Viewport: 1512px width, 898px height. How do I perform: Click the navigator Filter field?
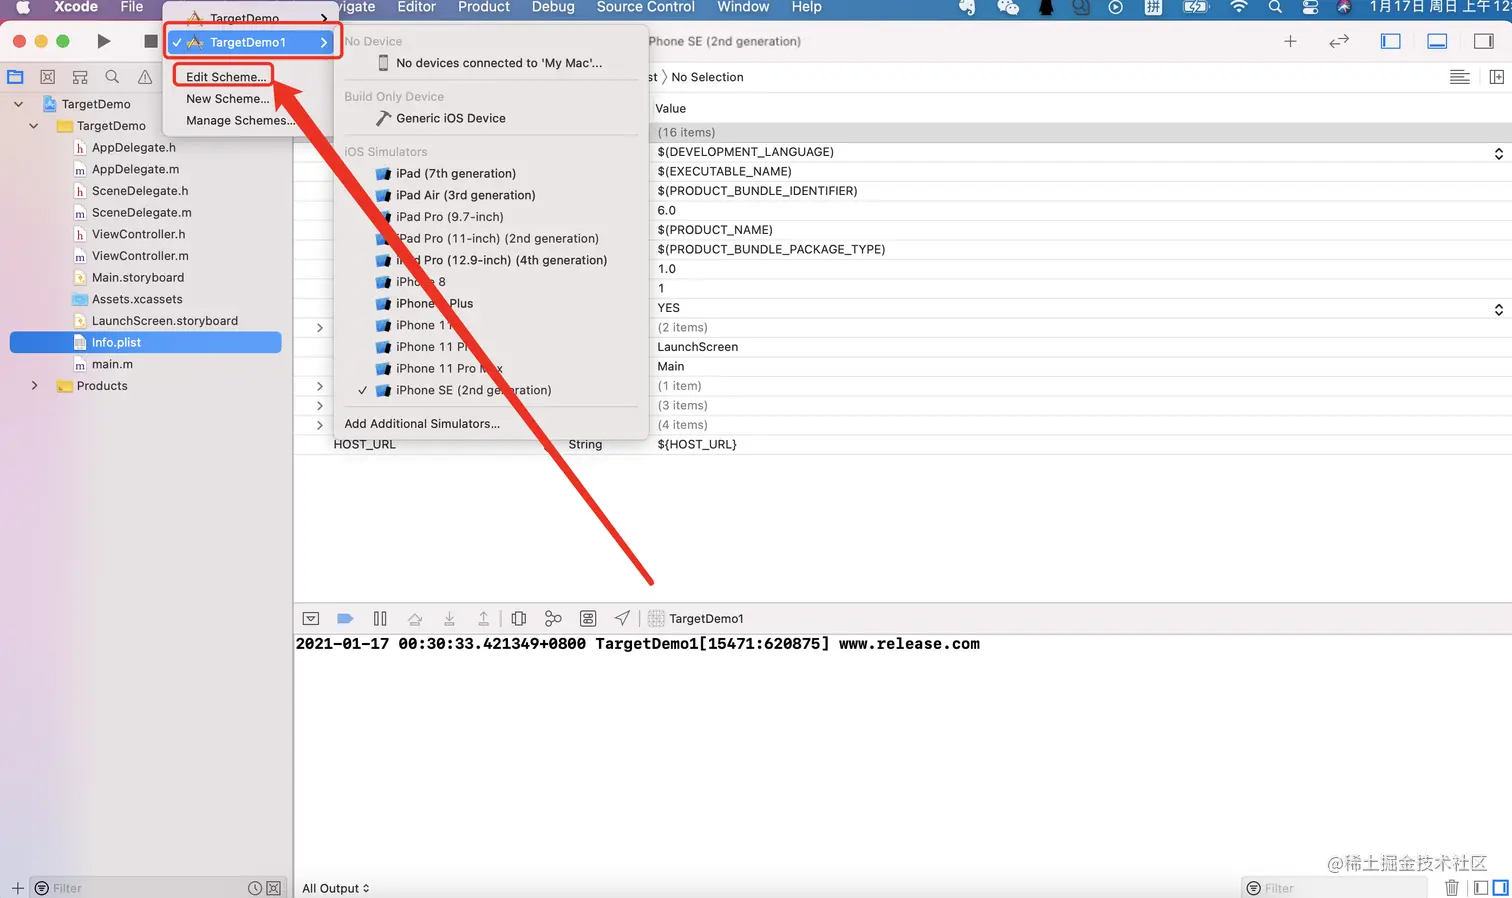(140, 888)
